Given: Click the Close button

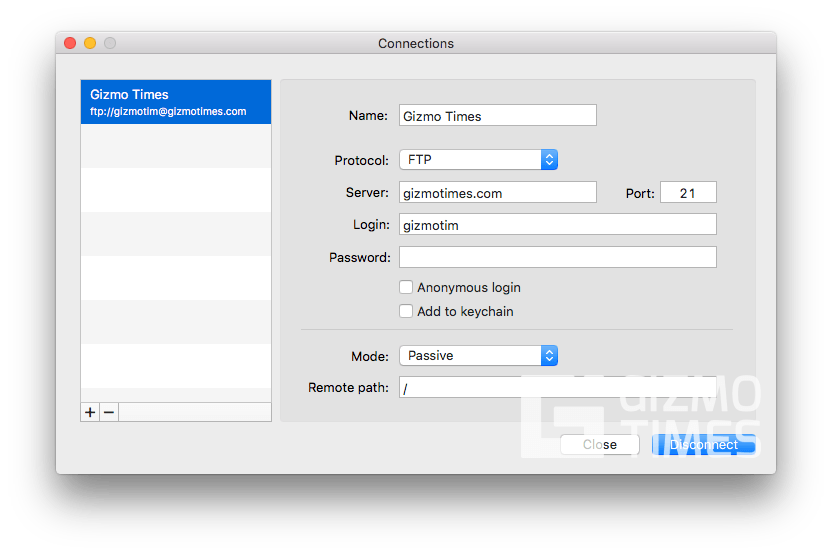Looking at the screenshot, I should [x=600, y=445].
